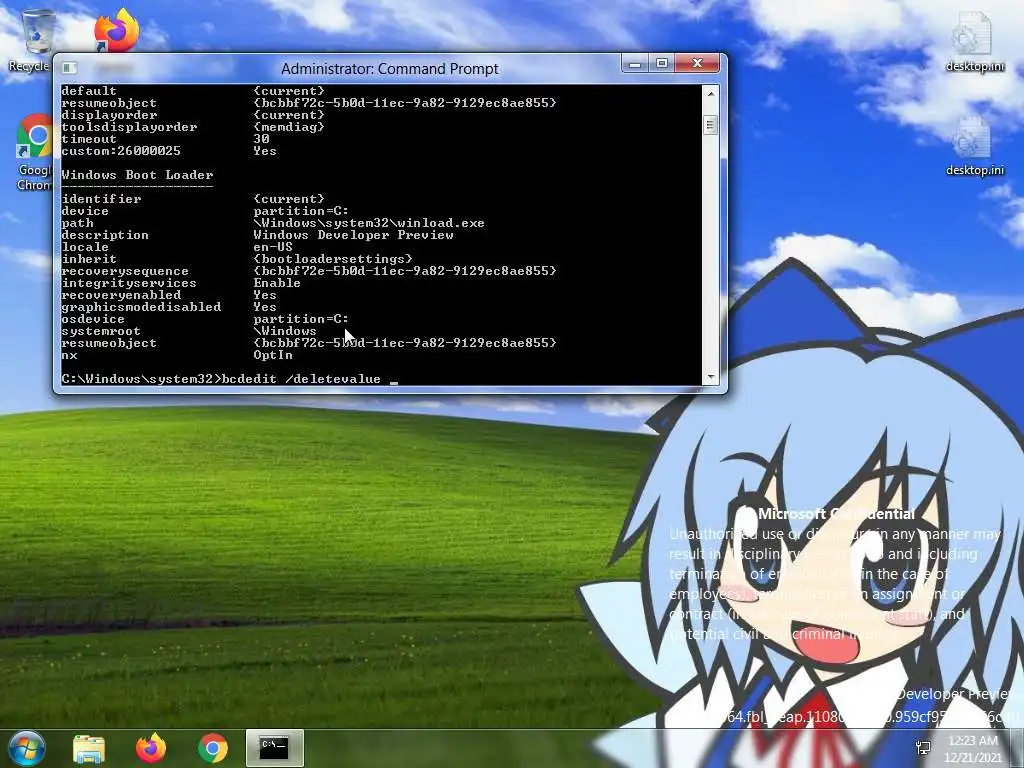
Task: Click the 'Windows Boot Loader' heading
Action: coord(137,175)
